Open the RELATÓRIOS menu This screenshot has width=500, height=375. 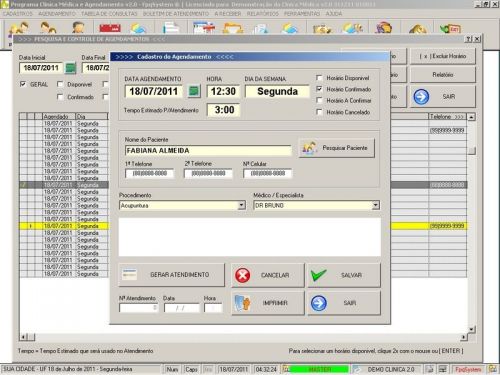click(x=263, y=14)
